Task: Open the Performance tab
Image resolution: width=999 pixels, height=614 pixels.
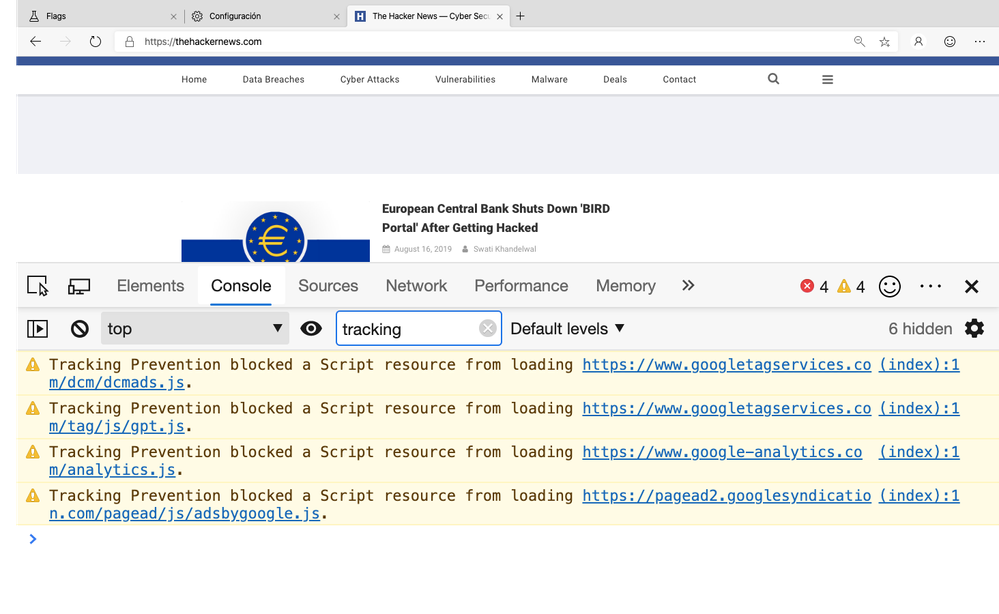Action: point(521,286)
